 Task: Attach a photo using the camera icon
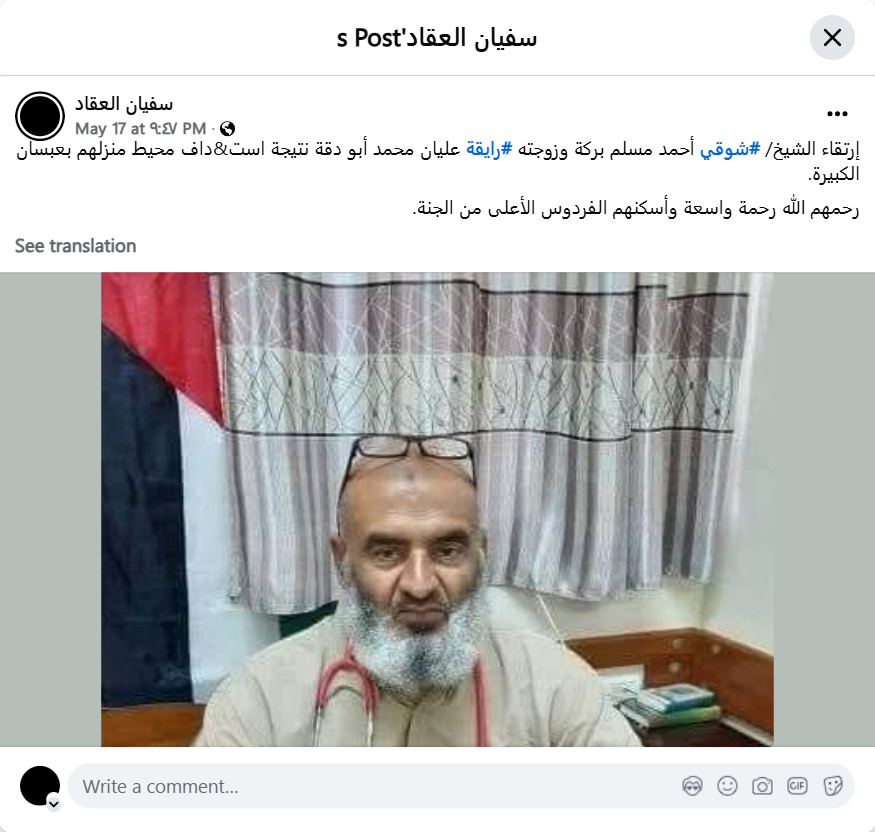click(x=762, y=786)
